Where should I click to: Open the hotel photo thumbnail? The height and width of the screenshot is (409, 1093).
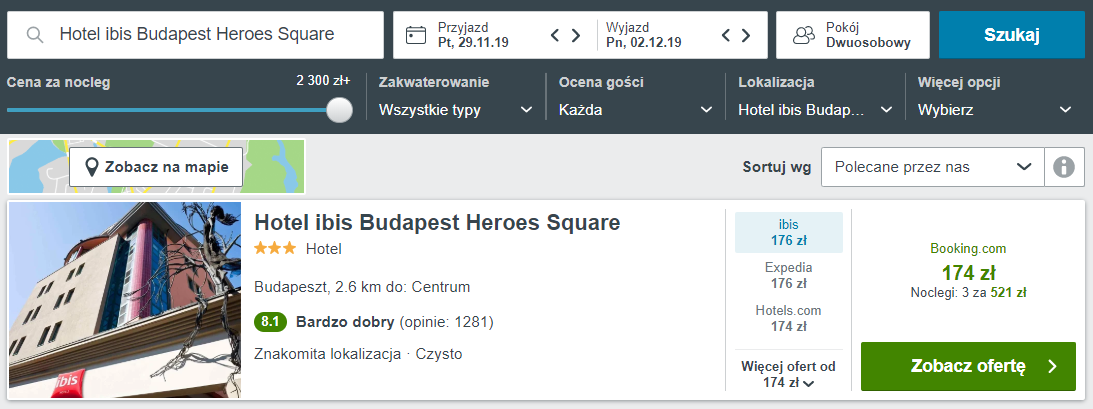125,300
